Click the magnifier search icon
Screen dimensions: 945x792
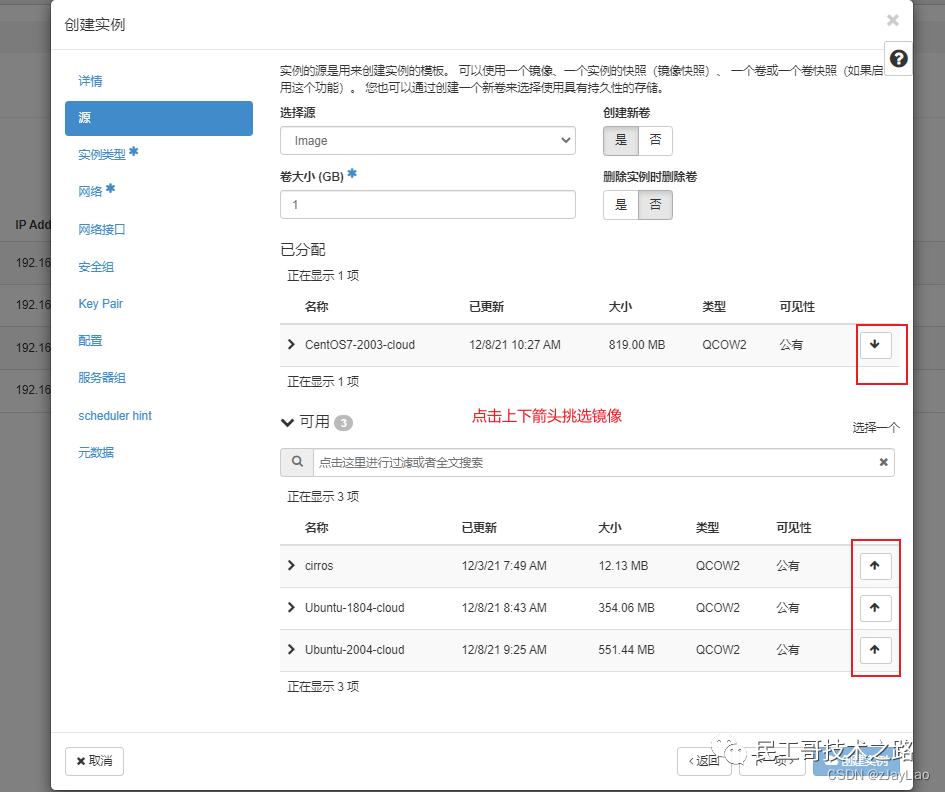[297, 462]
